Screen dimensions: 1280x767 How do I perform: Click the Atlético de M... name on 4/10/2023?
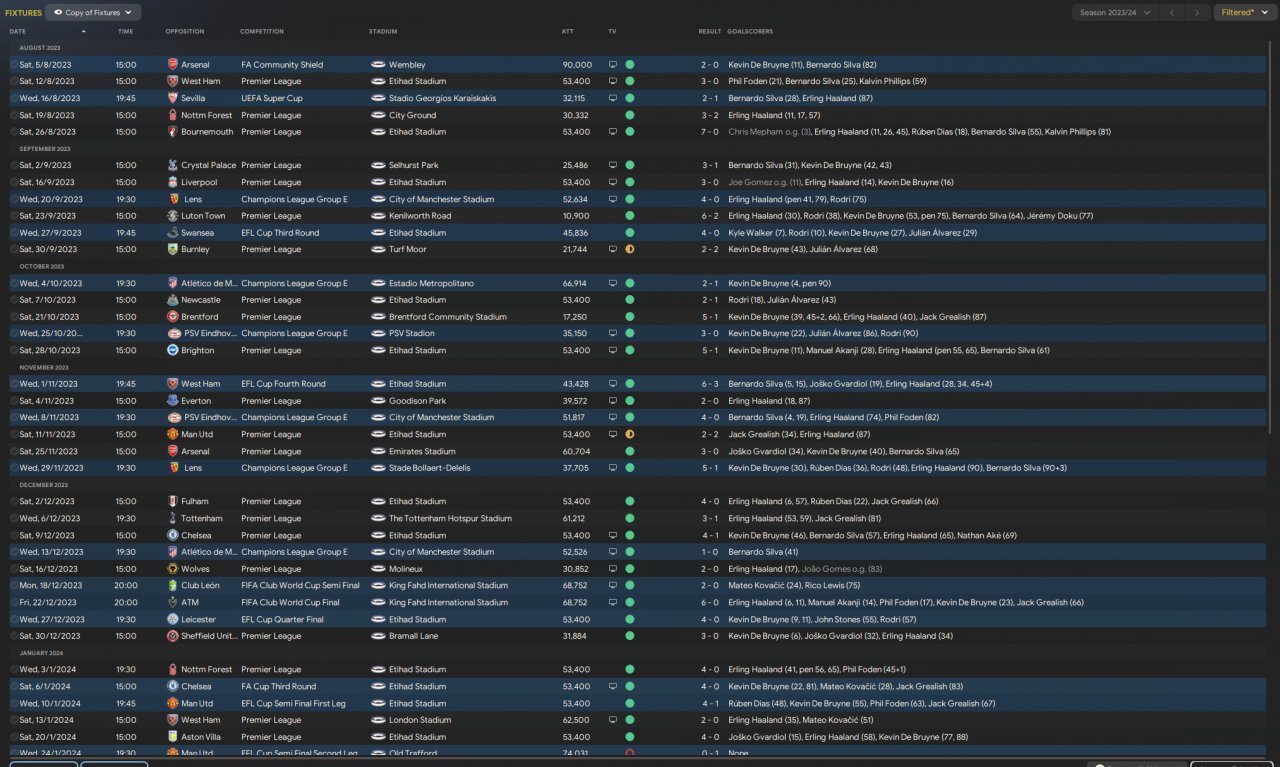[210, 283]
